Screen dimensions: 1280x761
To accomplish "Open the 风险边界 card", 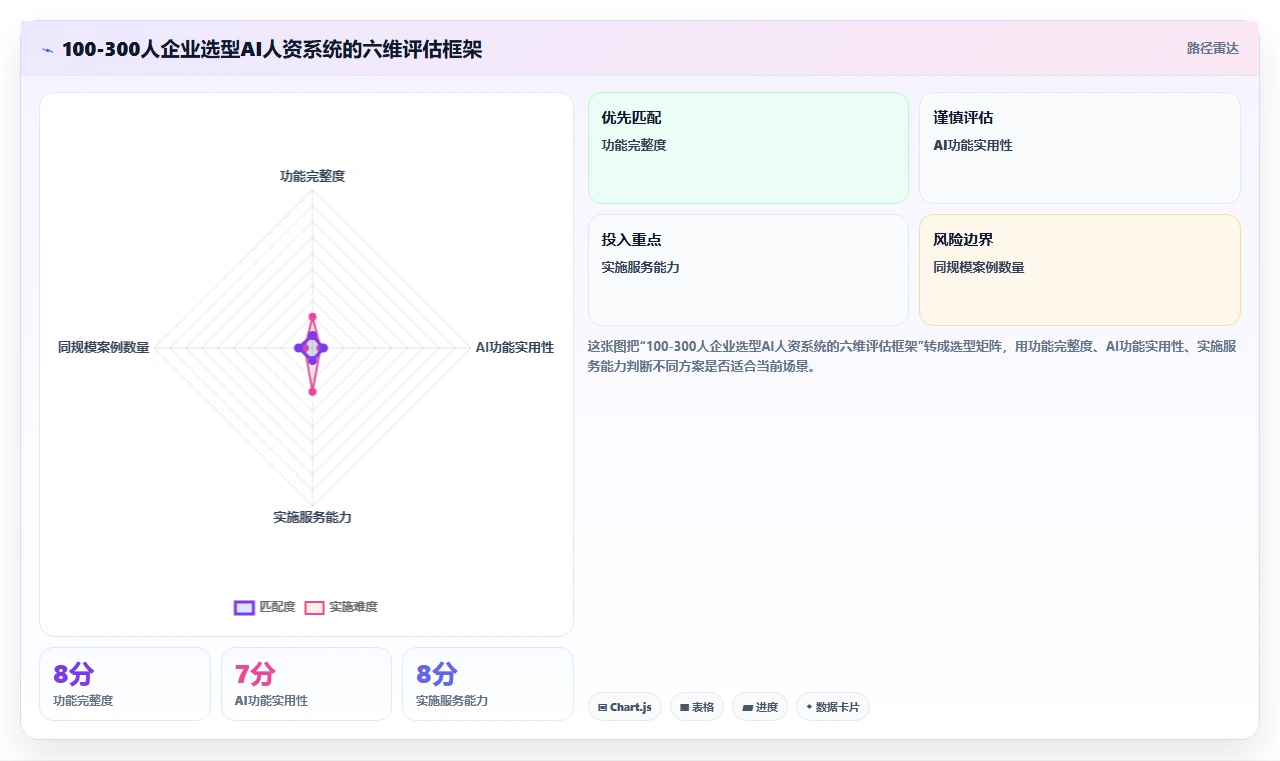I will [1079, 270].
